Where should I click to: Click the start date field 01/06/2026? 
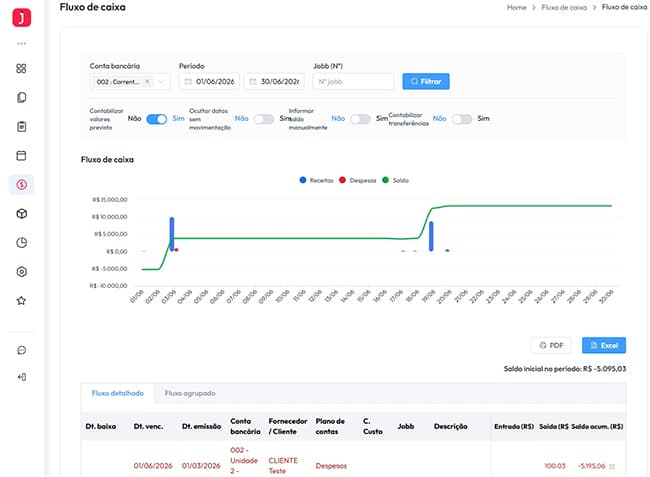(x=209, y=82)
